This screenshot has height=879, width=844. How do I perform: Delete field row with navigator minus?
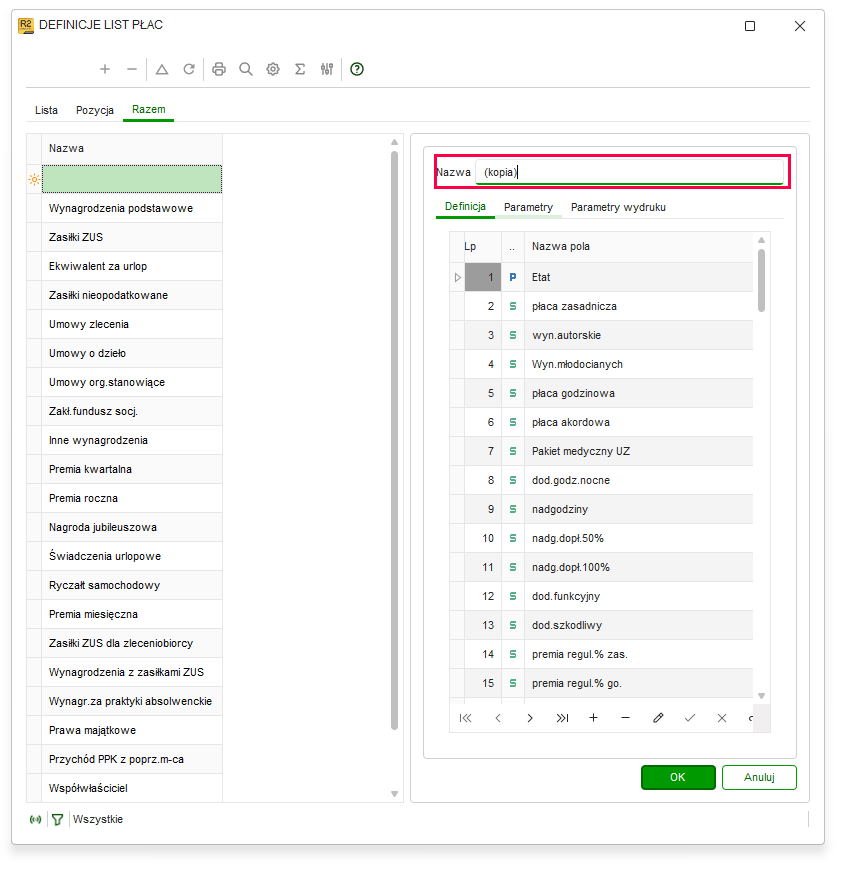(x=625, y=719)
